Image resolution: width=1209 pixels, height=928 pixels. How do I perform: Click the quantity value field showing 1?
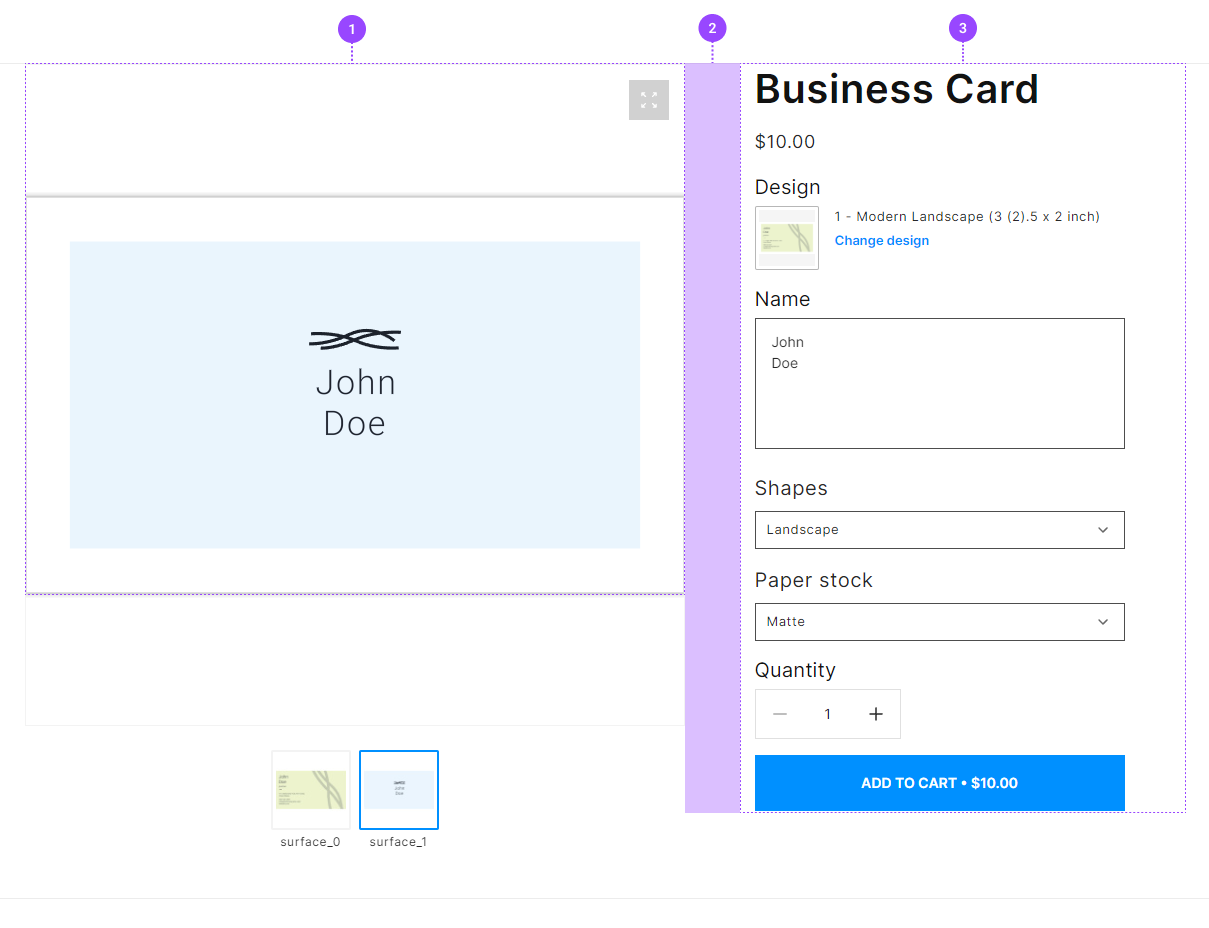tap(827, 714)
